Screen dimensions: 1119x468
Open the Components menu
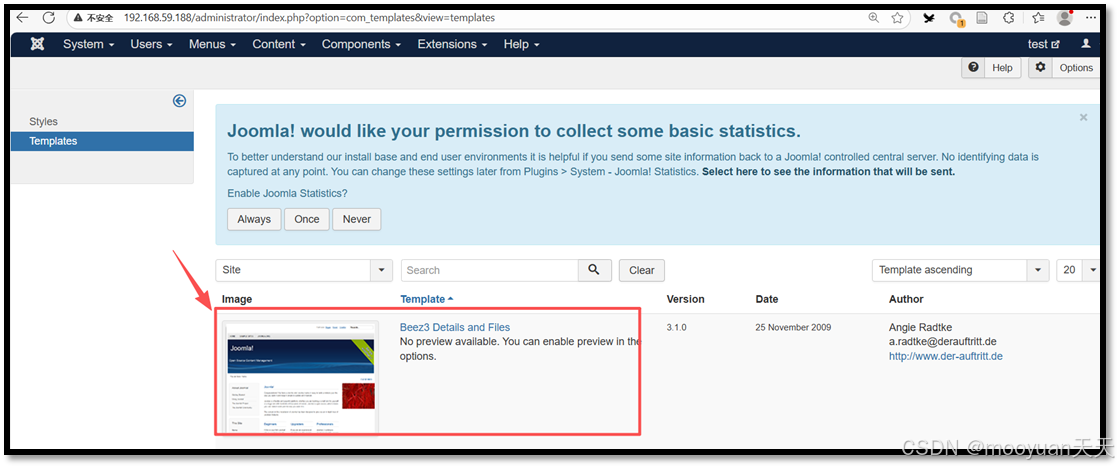click(x=361, y=44)
